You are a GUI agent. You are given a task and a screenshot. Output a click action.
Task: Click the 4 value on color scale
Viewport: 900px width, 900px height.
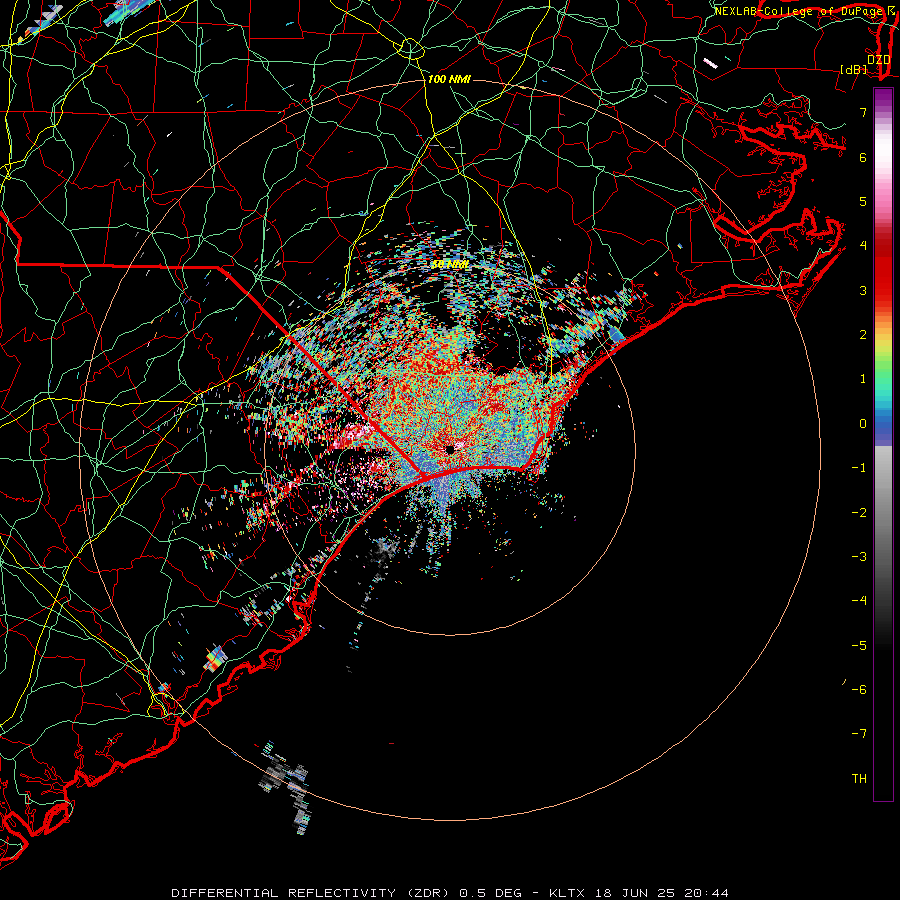click(863, 246)
